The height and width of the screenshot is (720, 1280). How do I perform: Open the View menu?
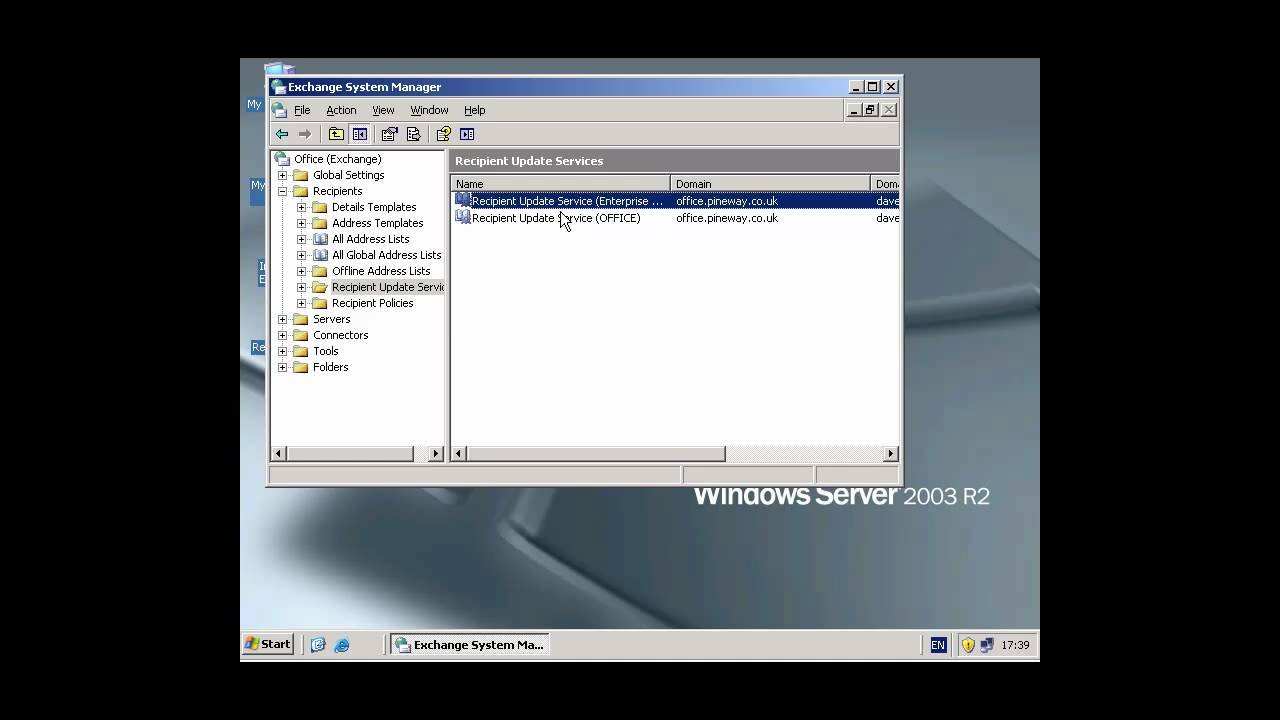pos(383,110)
